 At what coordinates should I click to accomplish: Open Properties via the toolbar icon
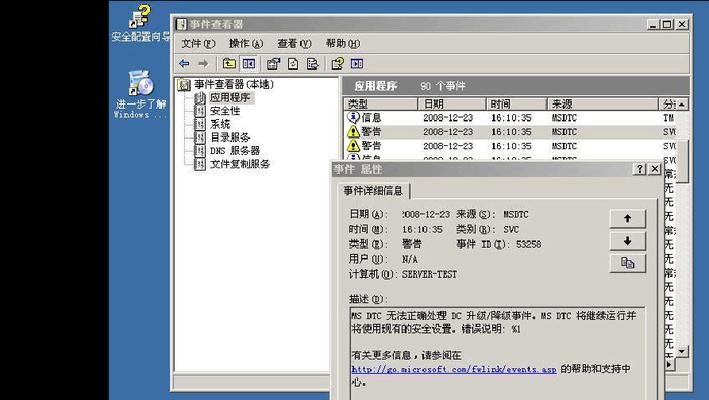[x=273, y=64]
